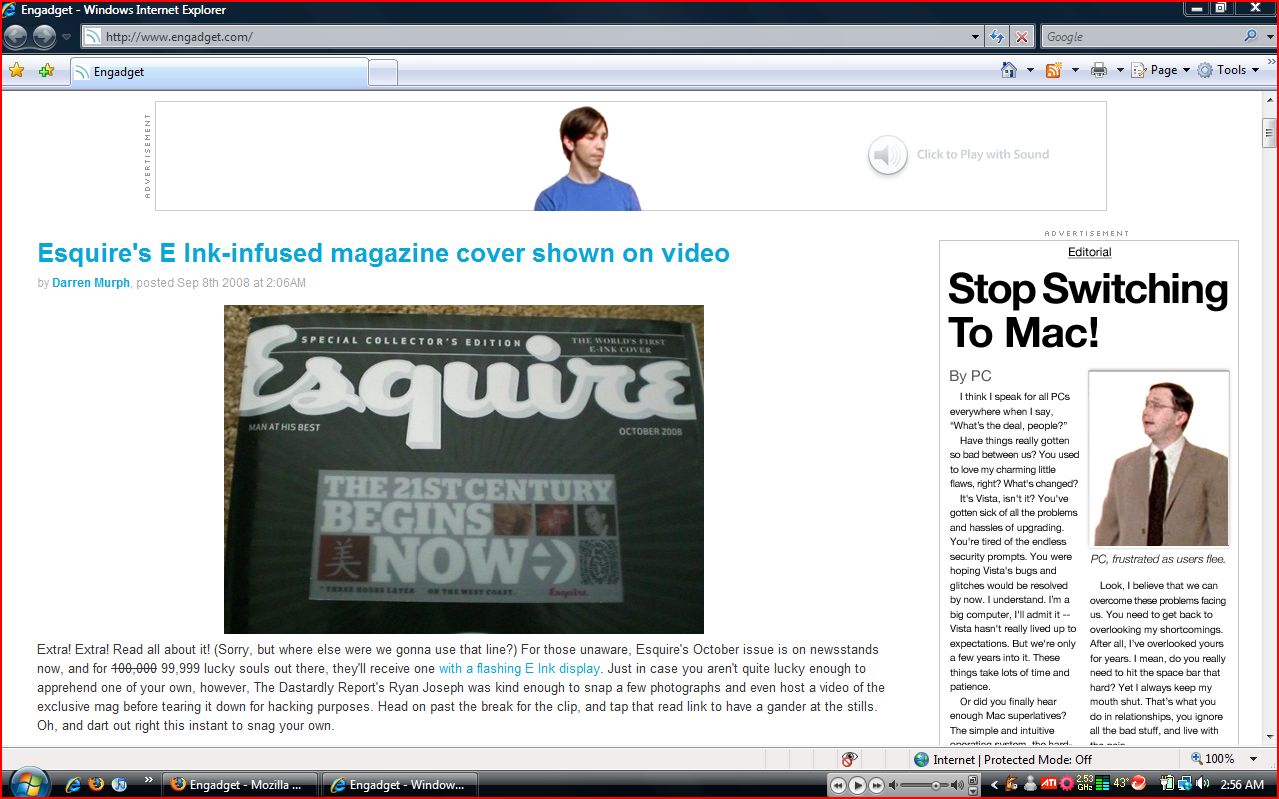Click the power battery tray icon
The width and height of the screenshot is (1279, 799).
click(x=1167, y=784)
